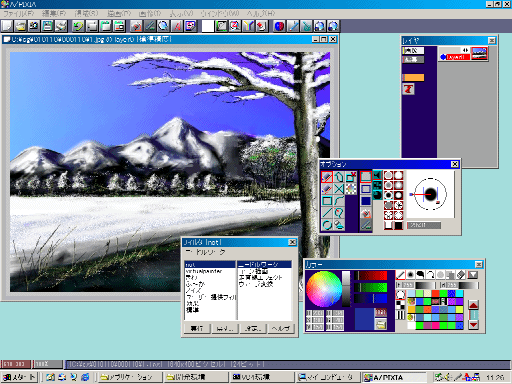This screenshot has width=512, height=384.
Task: Click the red up arrow beside the palette
Action: click(473, 305)
